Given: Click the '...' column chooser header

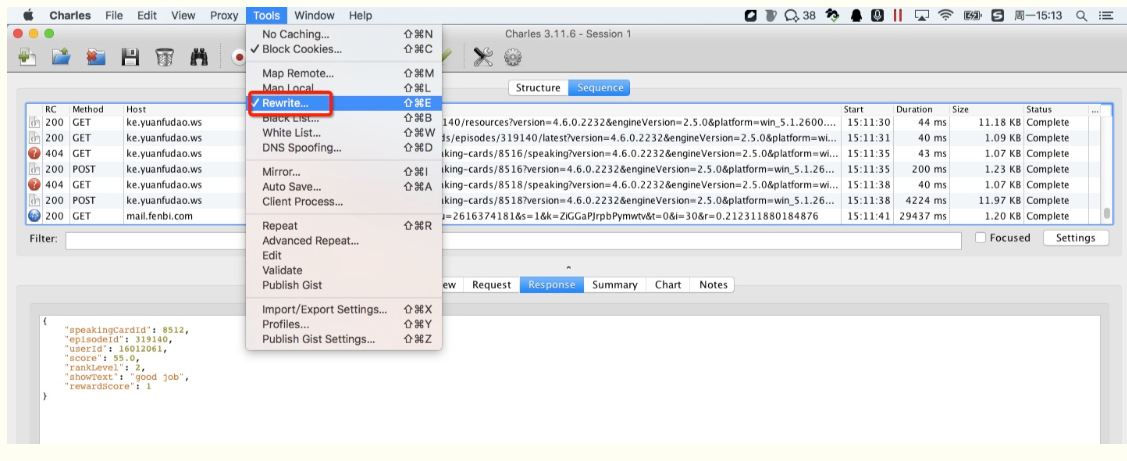Looking at the screenshot, I should [1095, 109].
